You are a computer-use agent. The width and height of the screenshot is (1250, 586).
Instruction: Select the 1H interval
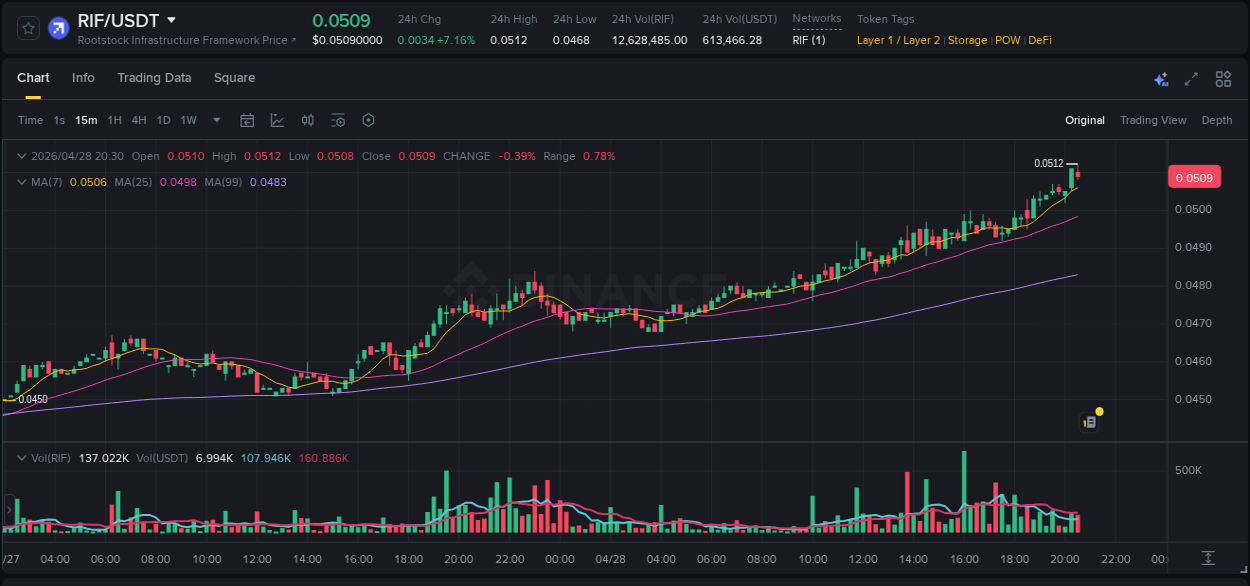(114, 120)
